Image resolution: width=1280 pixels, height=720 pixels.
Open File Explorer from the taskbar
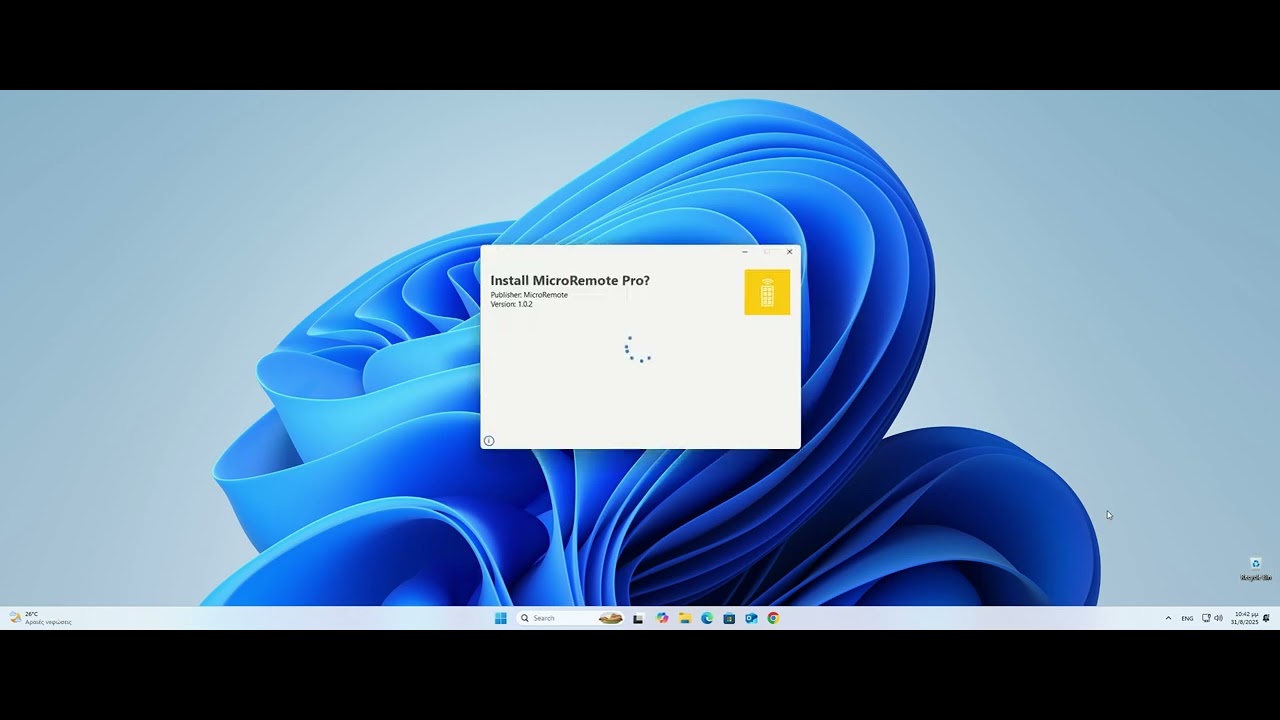click(685, 618)
